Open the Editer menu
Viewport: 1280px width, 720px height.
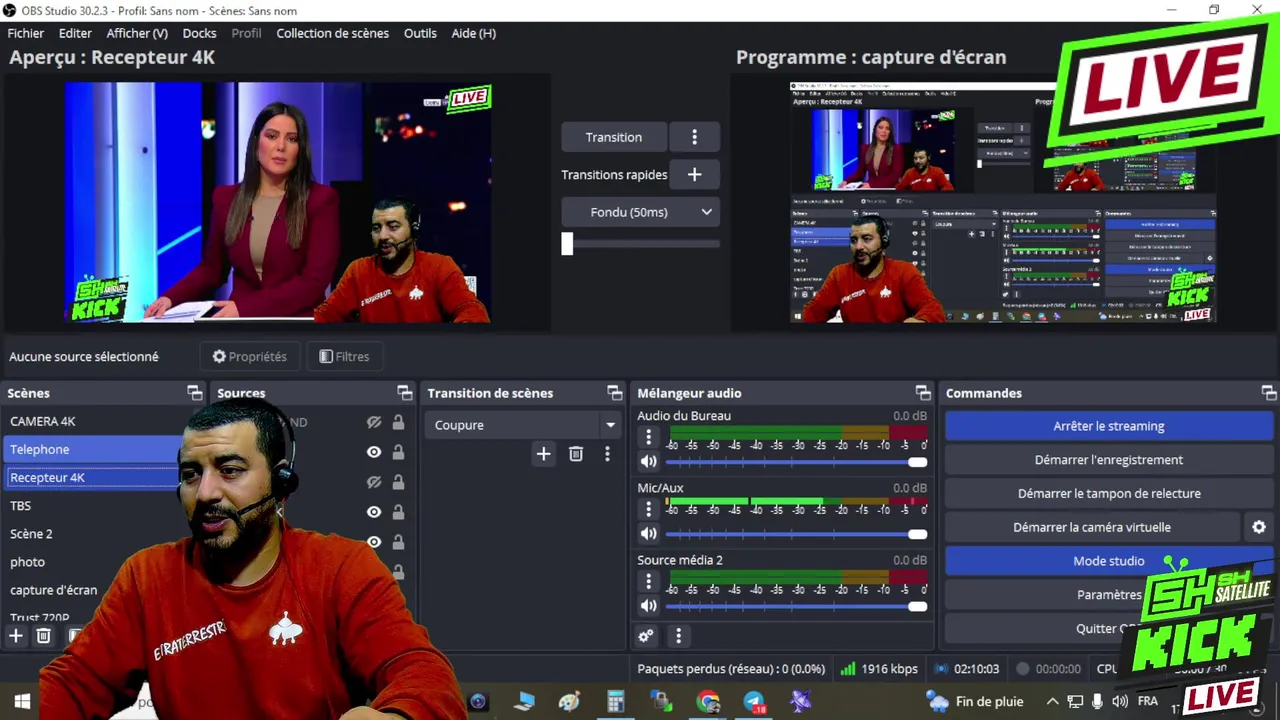click(x=75, y=33)
